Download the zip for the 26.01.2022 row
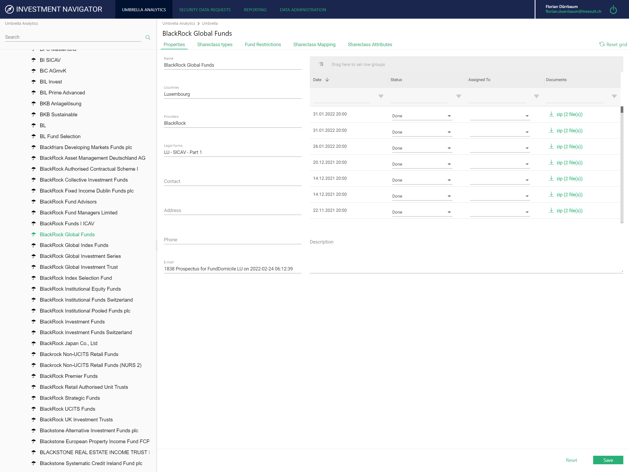Viewport: 629px width, 472px height. click(x=566, y=146)
